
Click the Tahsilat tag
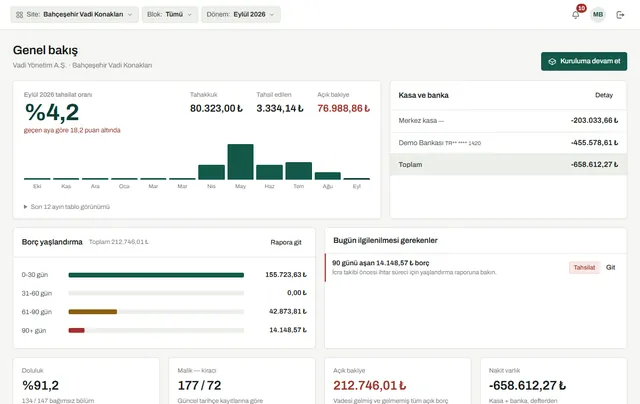coord(584,268)
